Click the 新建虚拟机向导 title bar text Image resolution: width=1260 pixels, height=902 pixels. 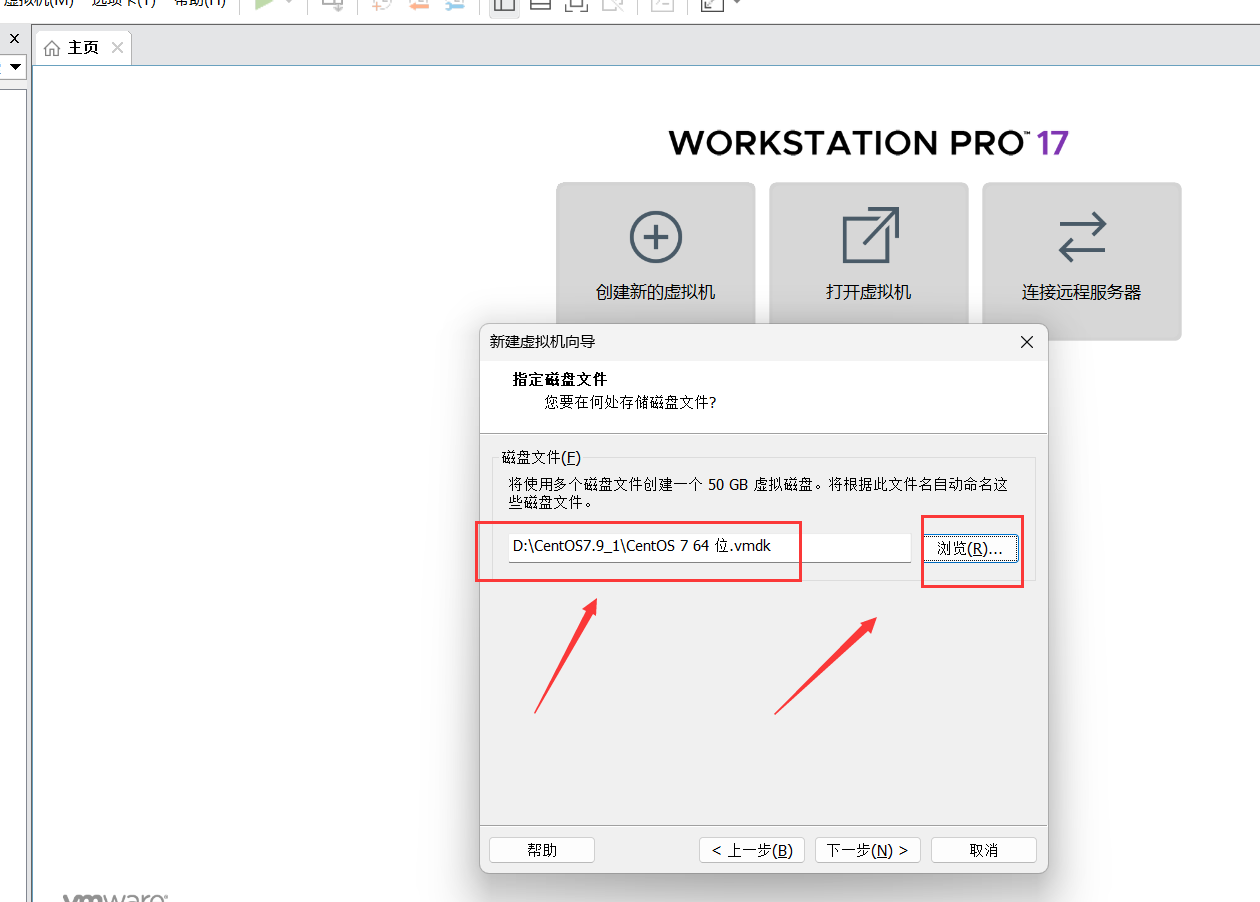point(542,342)
